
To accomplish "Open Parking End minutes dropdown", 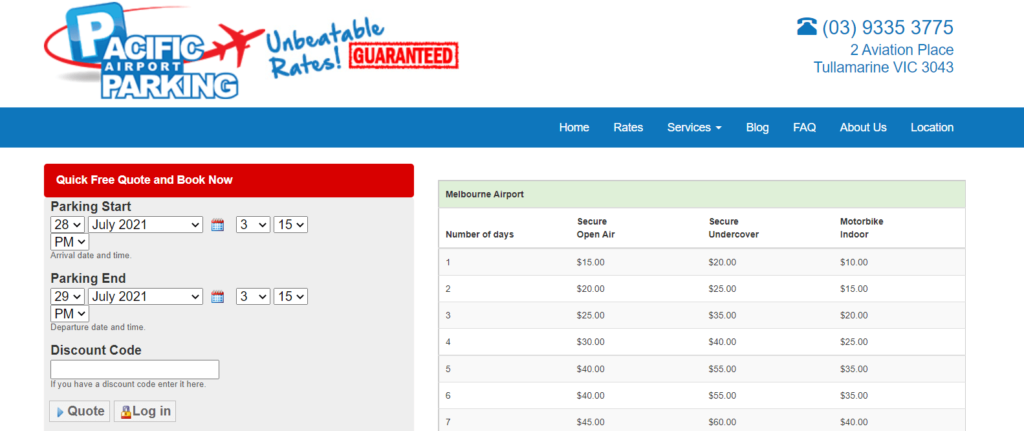I will [291, 296].
